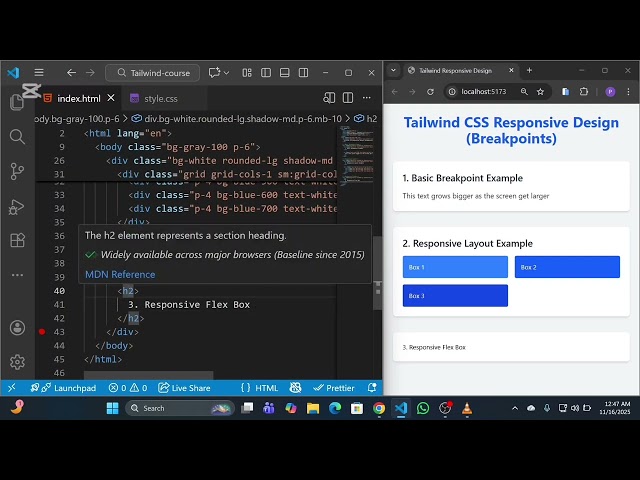Open WhatsApp from the taskbar
Screen dimensions: 640x480
point(423,408)
